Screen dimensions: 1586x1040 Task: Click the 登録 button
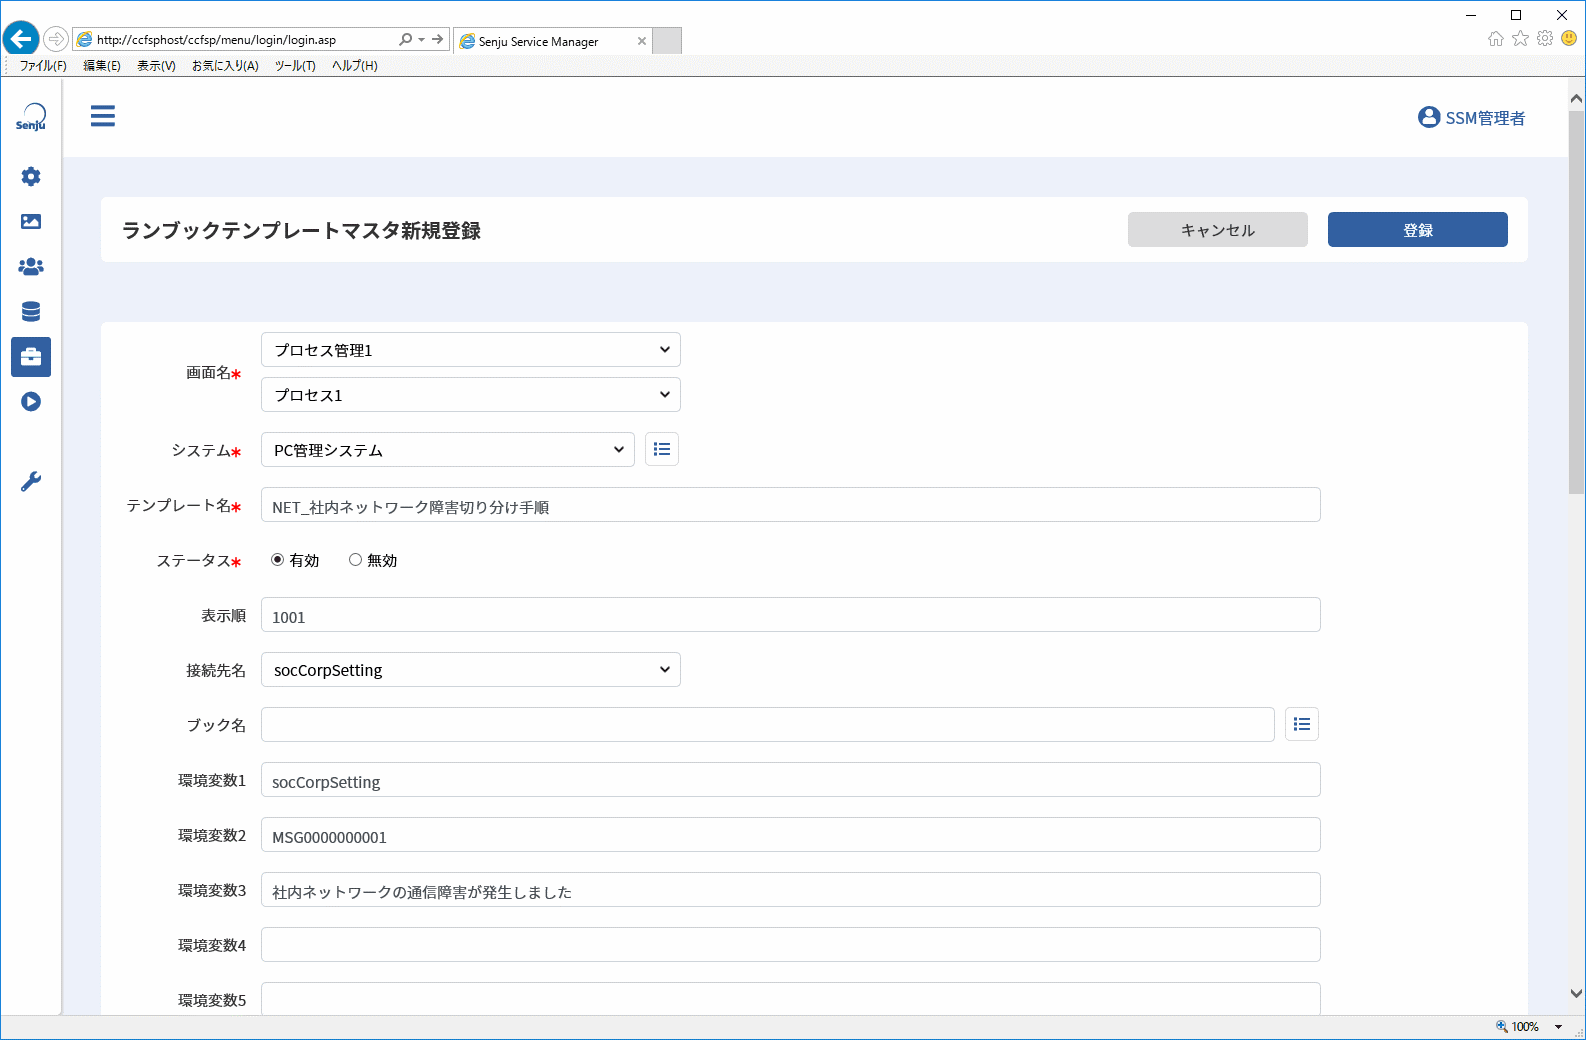[x=1418, y=229]
